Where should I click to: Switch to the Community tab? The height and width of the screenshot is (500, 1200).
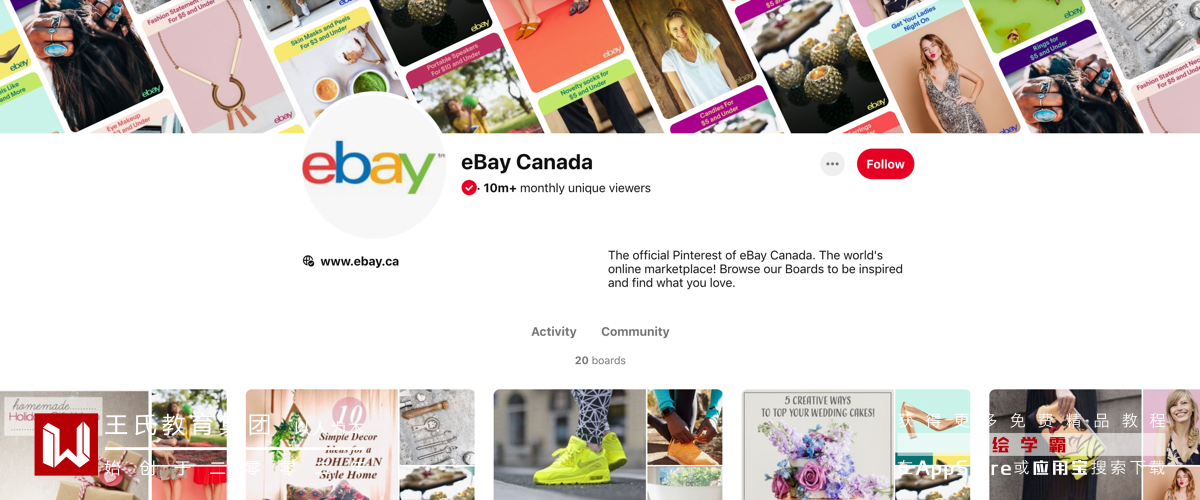tap(635, 331)
